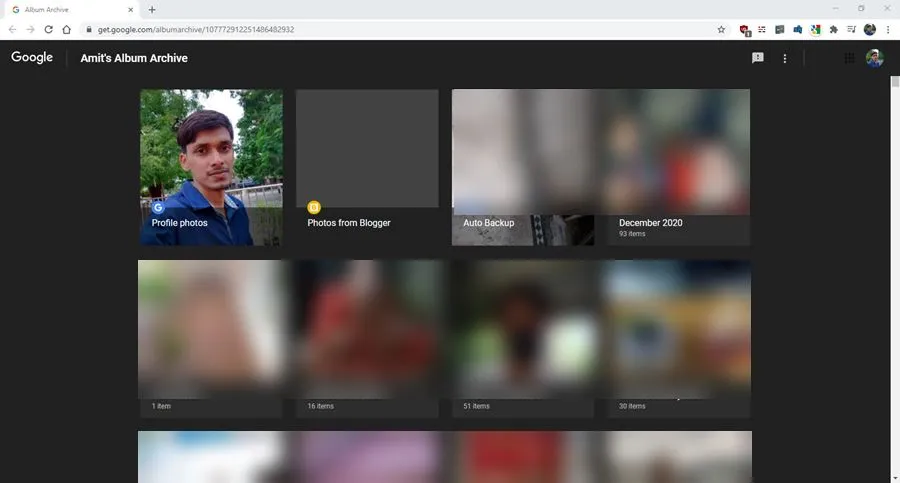The image size is (900, 483).
Task: Open the multicolor Google-style extension icon
Action: (816, 29)
